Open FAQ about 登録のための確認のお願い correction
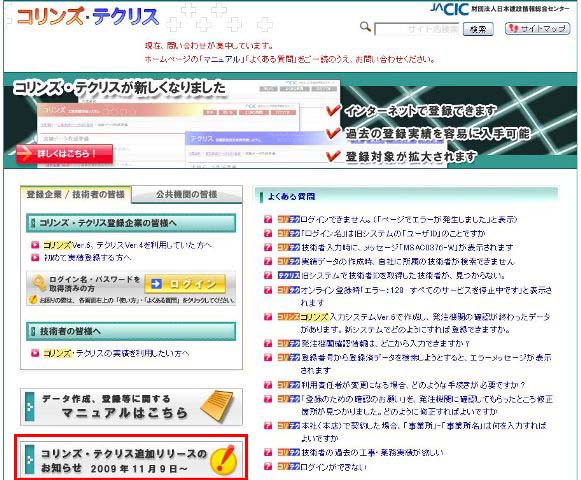581x480 pixels. coord(427,405)
